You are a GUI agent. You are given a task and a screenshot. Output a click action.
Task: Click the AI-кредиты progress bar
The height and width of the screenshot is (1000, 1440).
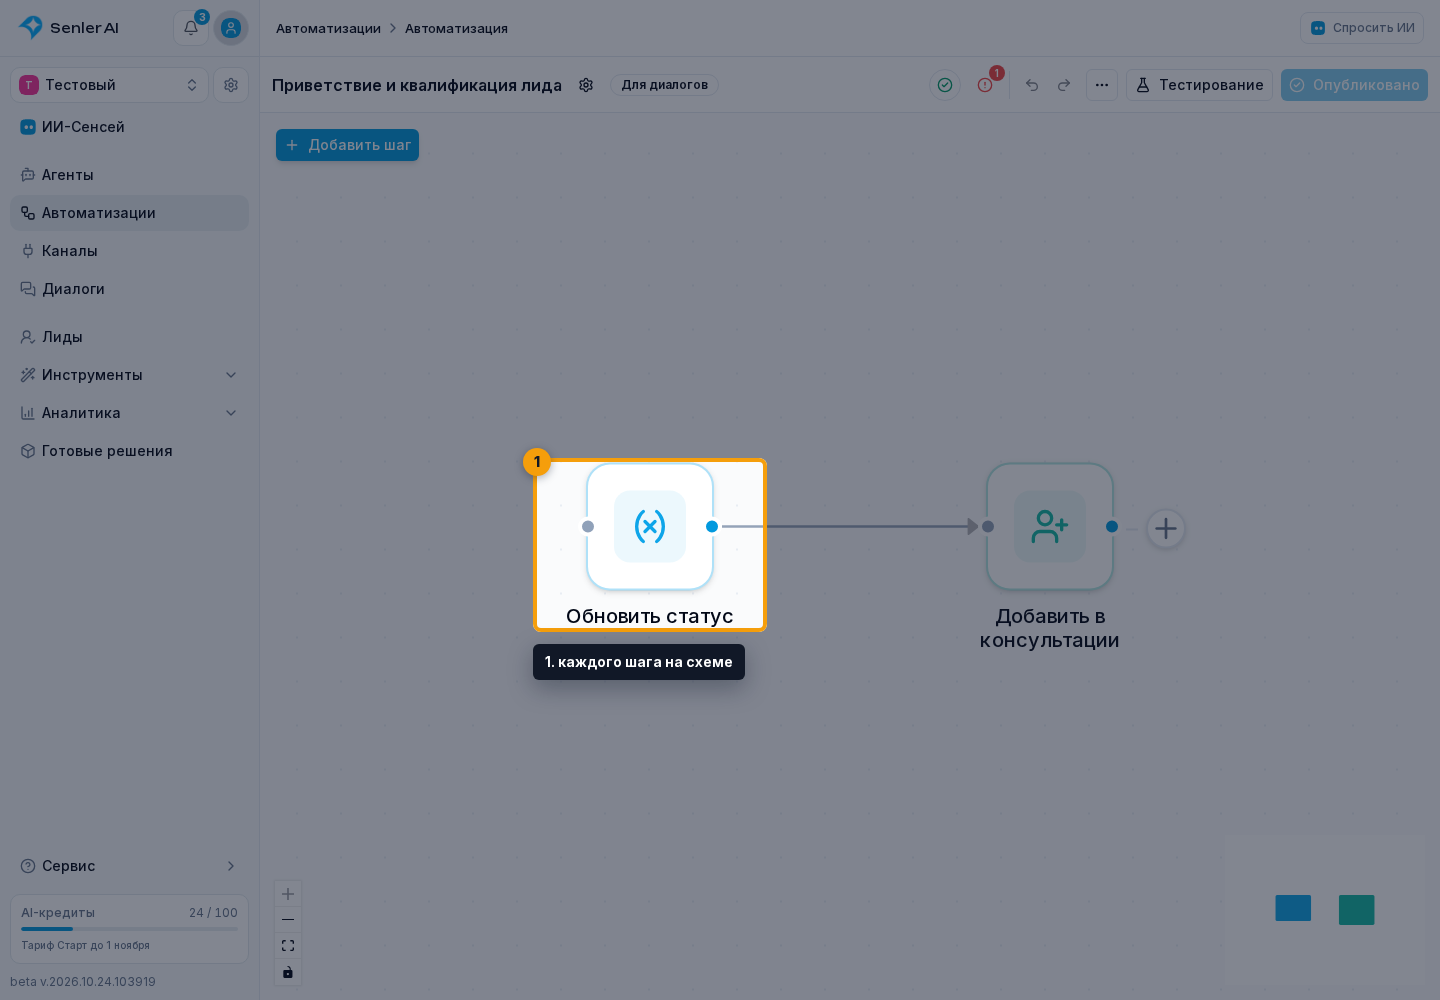(x=130, y=929)
